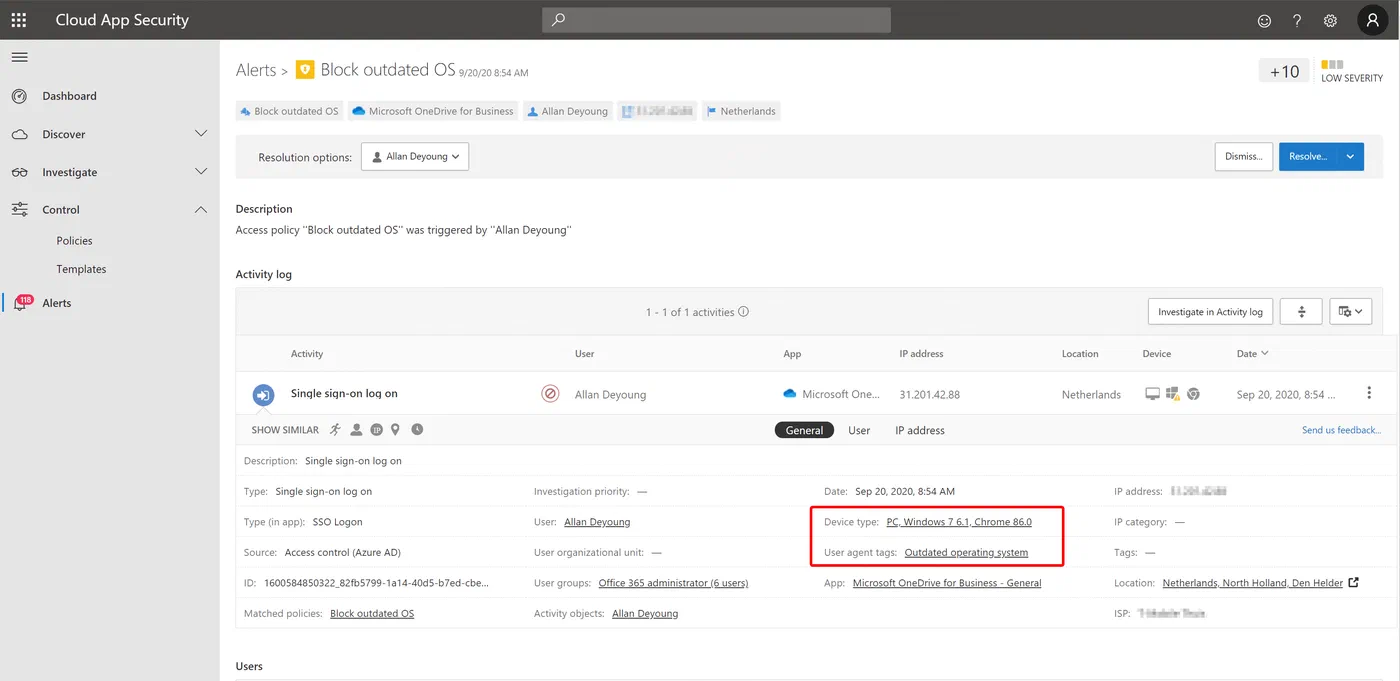Image resolution: width=1400 pixels, height=681 pixels.
Task: Open matched policy Block outdated OS link
Action: tap(372, 613)
